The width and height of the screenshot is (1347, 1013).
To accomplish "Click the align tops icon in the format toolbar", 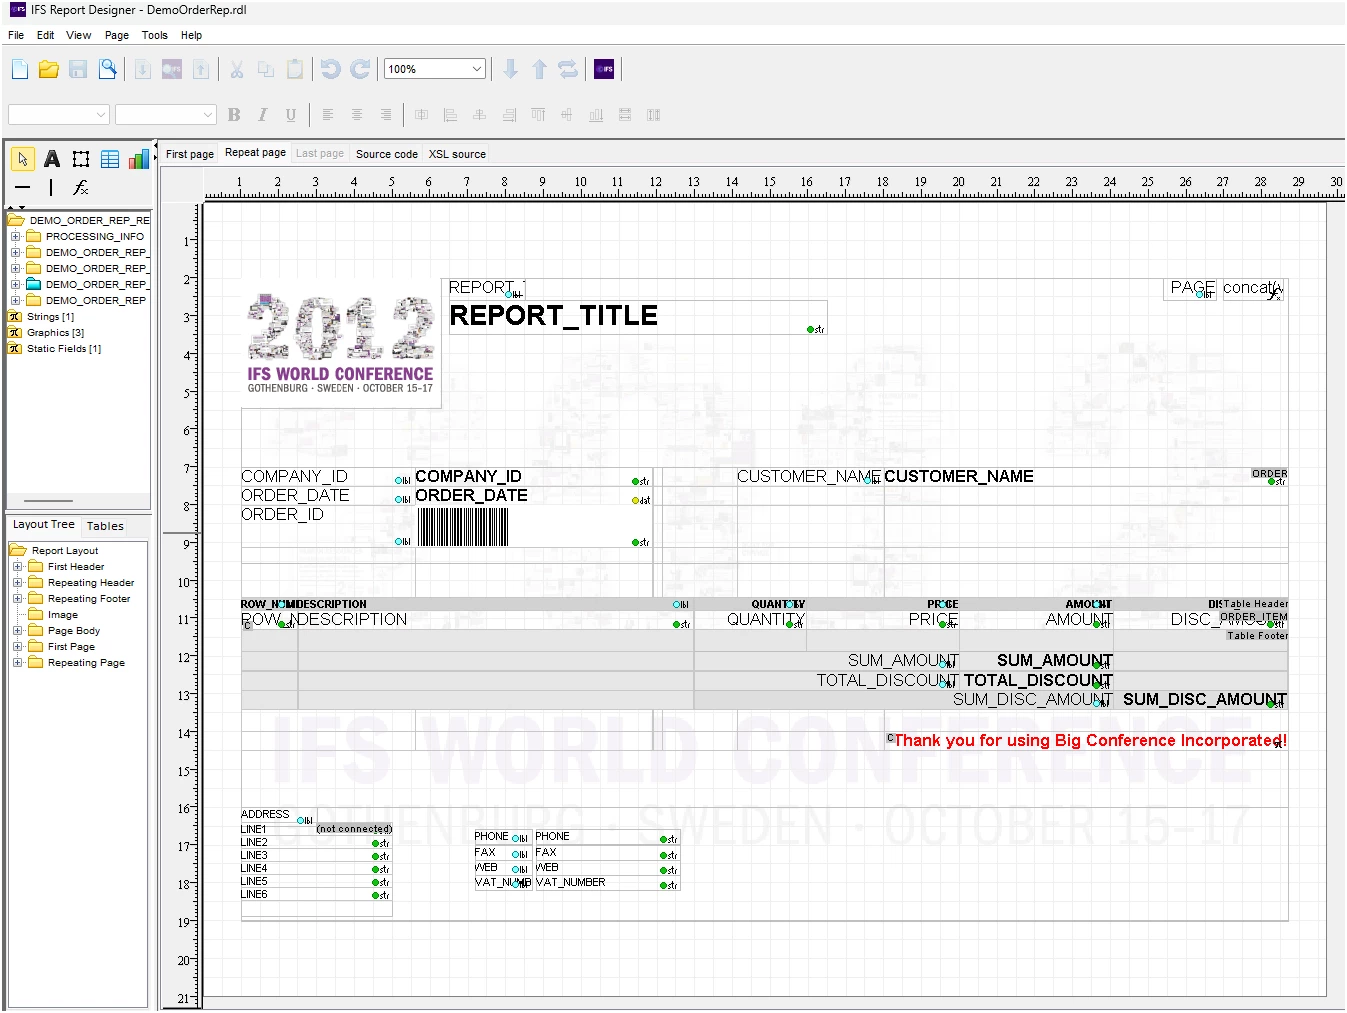I will pos(538,115).
